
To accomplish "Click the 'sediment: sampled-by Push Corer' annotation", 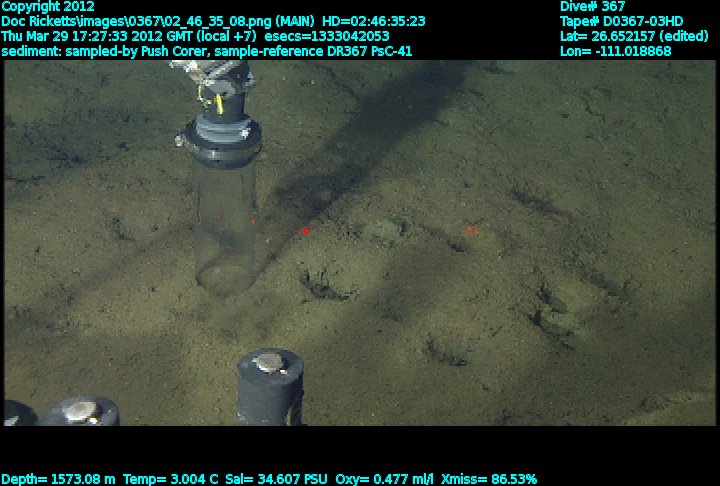I will [x=105, y=51].
